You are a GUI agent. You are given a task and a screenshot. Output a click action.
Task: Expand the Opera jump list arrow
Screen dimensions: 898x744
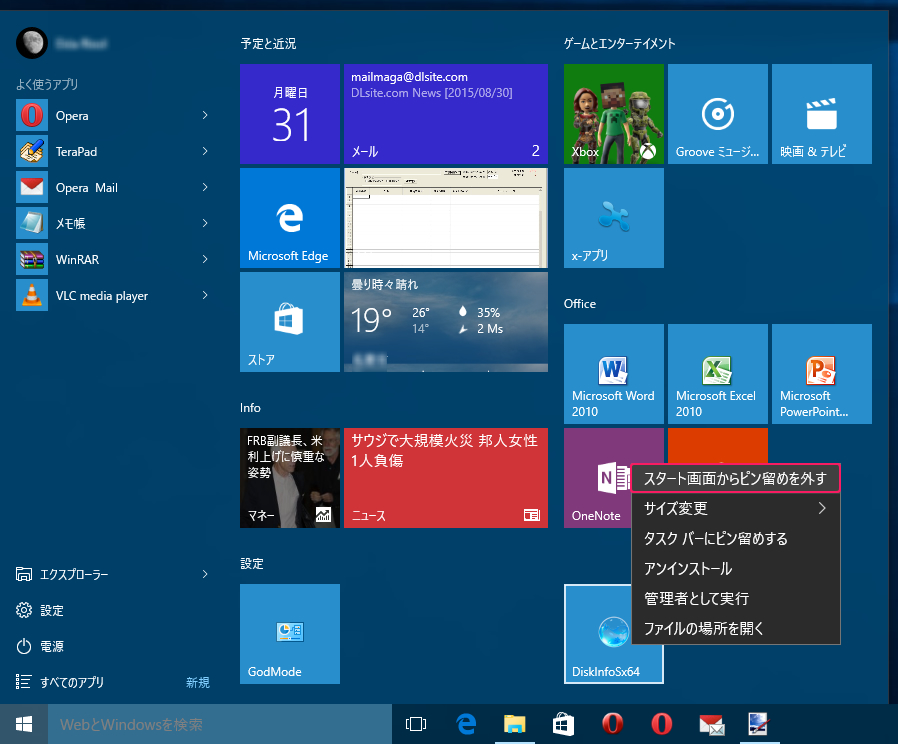click(x=205, y=116)
